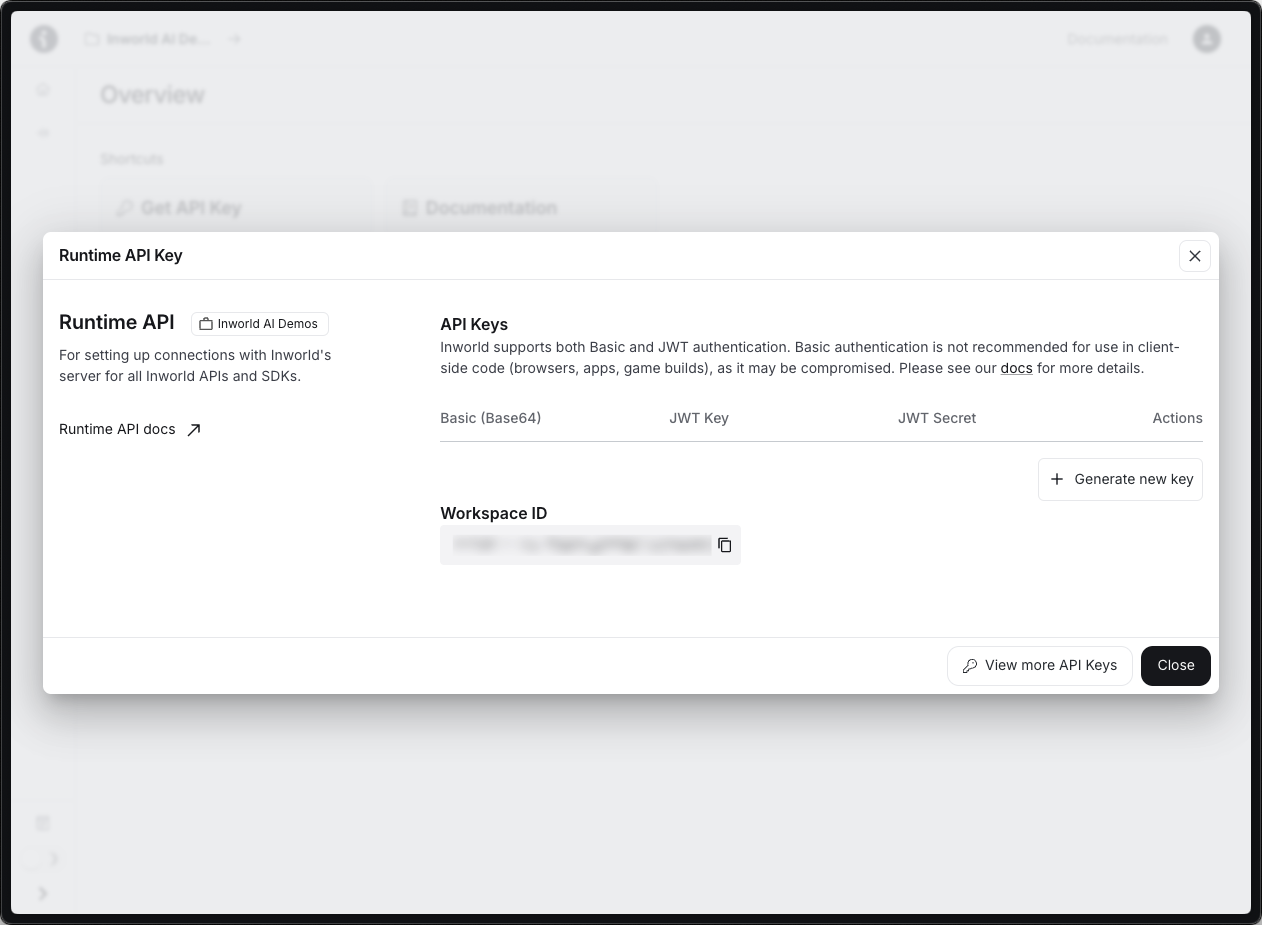
Task: Click the user avatar in background header
Action: pos(1207,39)
